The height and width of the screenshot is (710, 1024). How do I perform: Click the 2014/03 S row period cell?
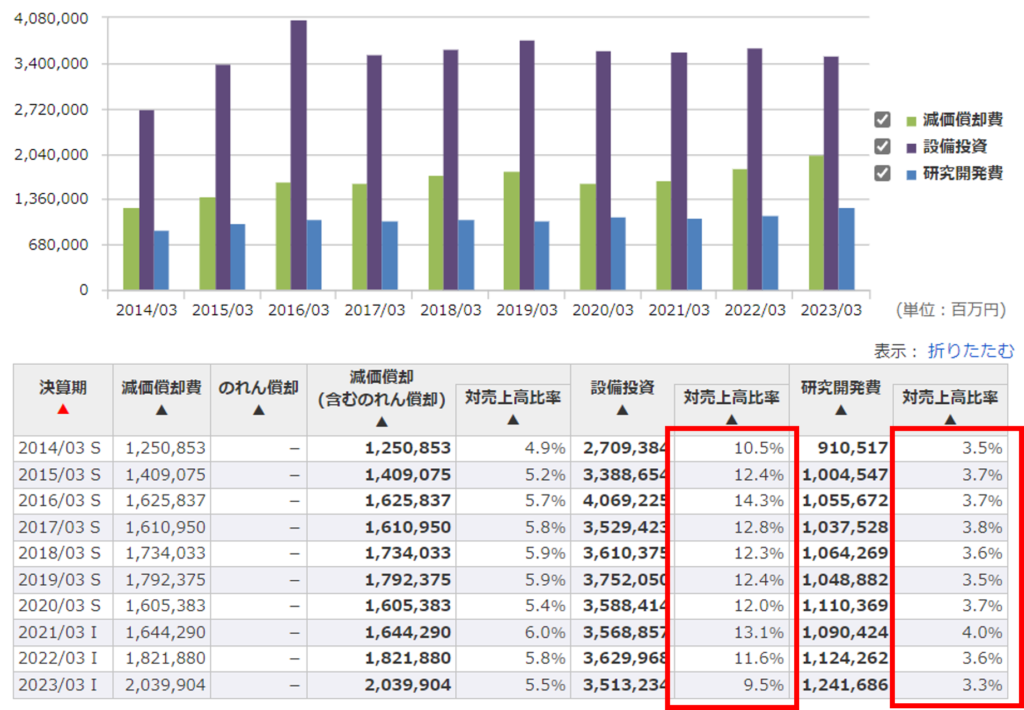coord(62,449)
